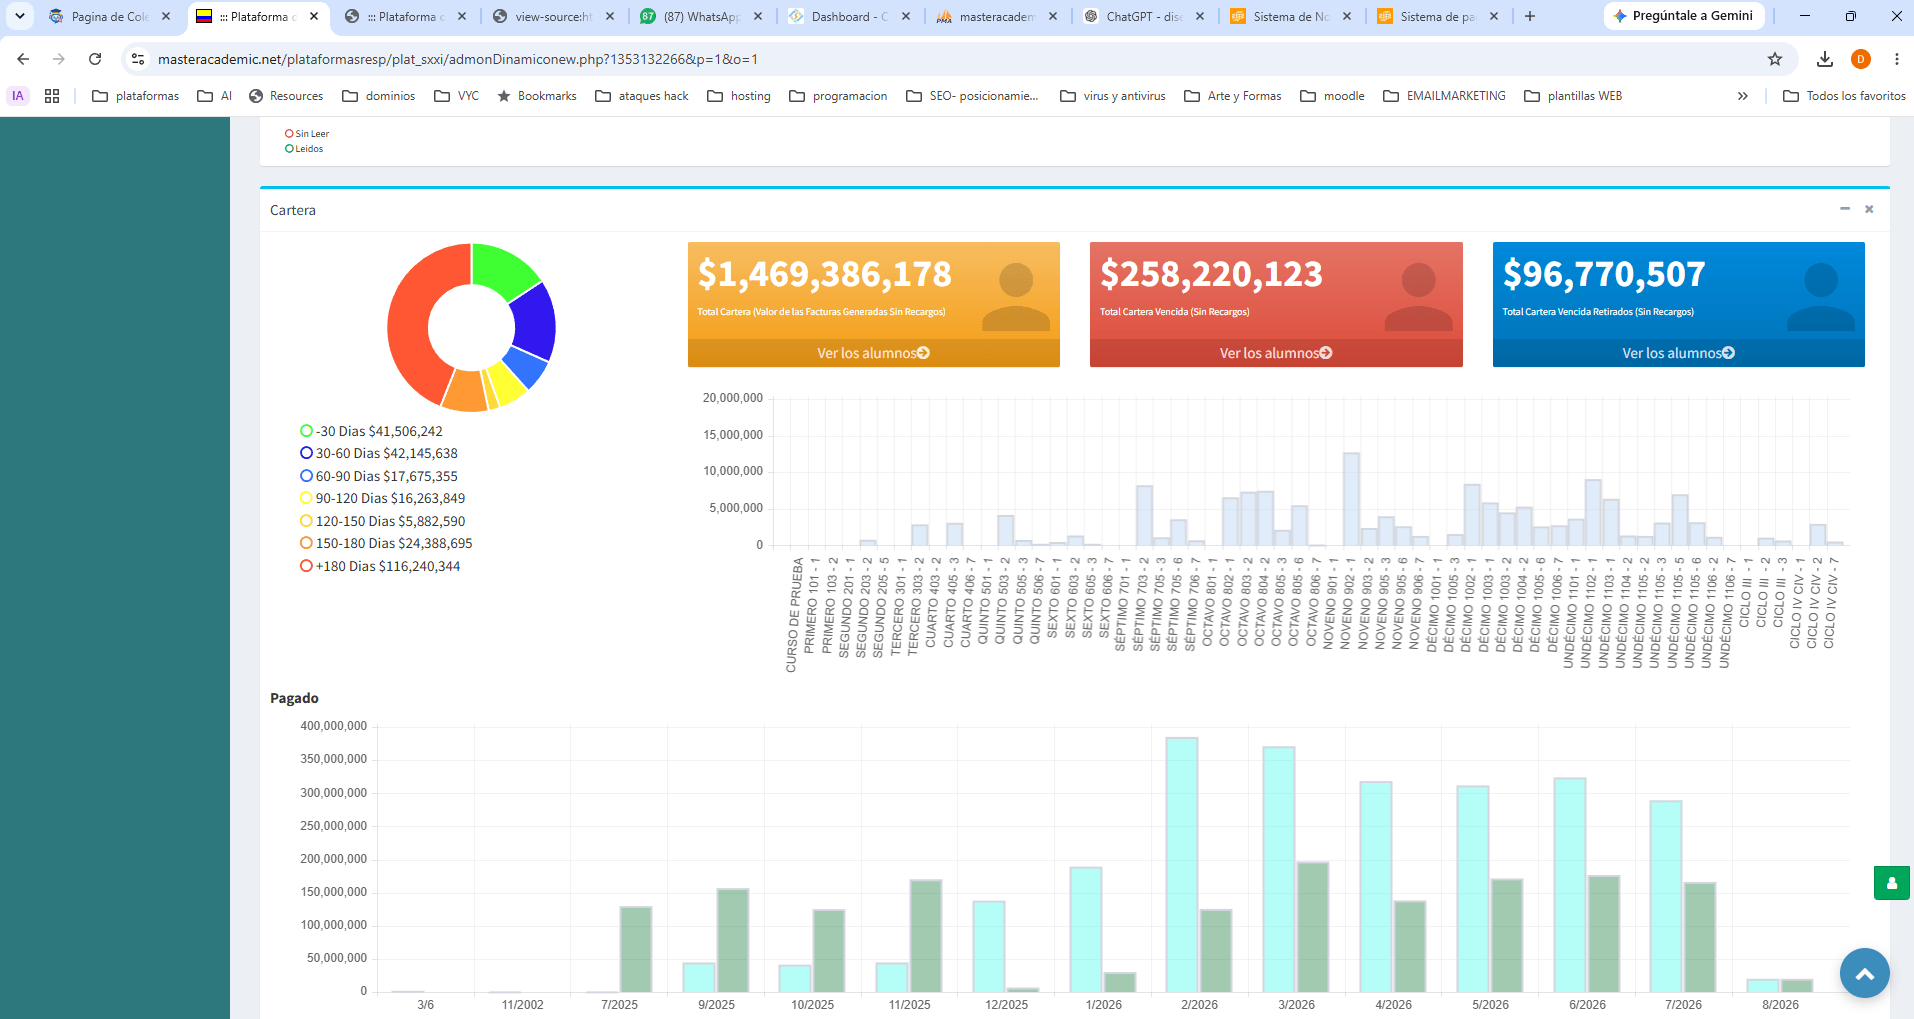The width and height of the screenshot is (1914, 1019).
Task: Close the active Plataforma tab
Action: [x=314, y=16]
